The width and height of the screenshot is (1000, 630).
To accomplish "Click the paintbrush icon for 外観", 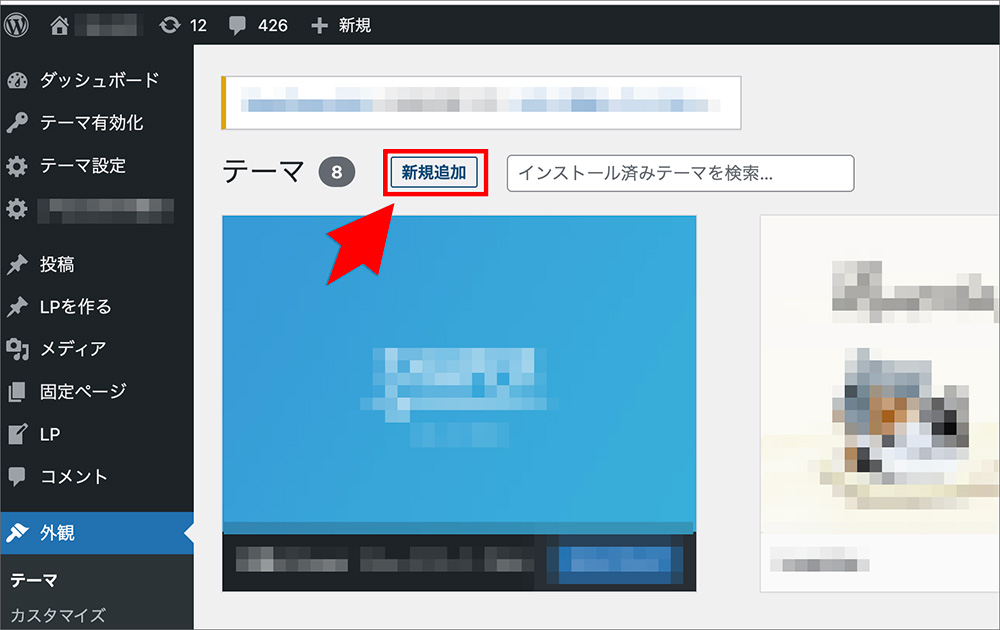I will (17, 532).
